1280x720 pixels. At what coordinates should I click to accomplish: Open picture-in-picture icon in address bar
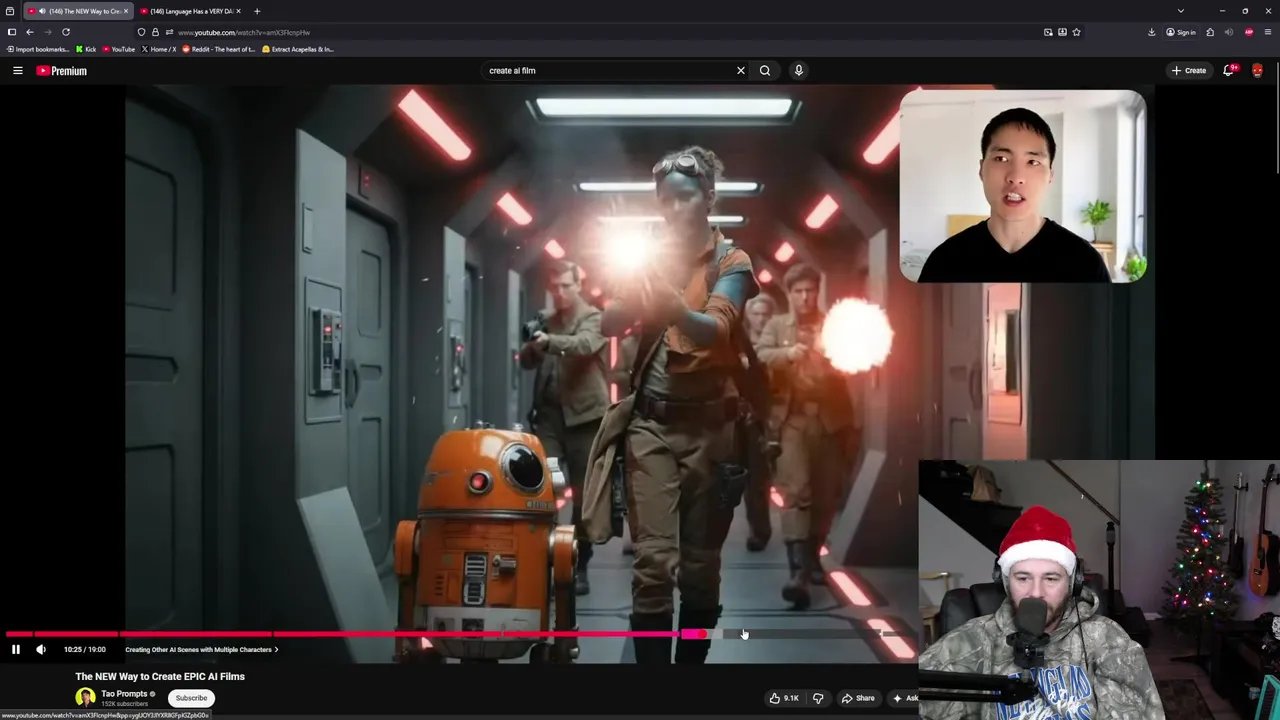pyautogui.click(x=1048, y=32)
